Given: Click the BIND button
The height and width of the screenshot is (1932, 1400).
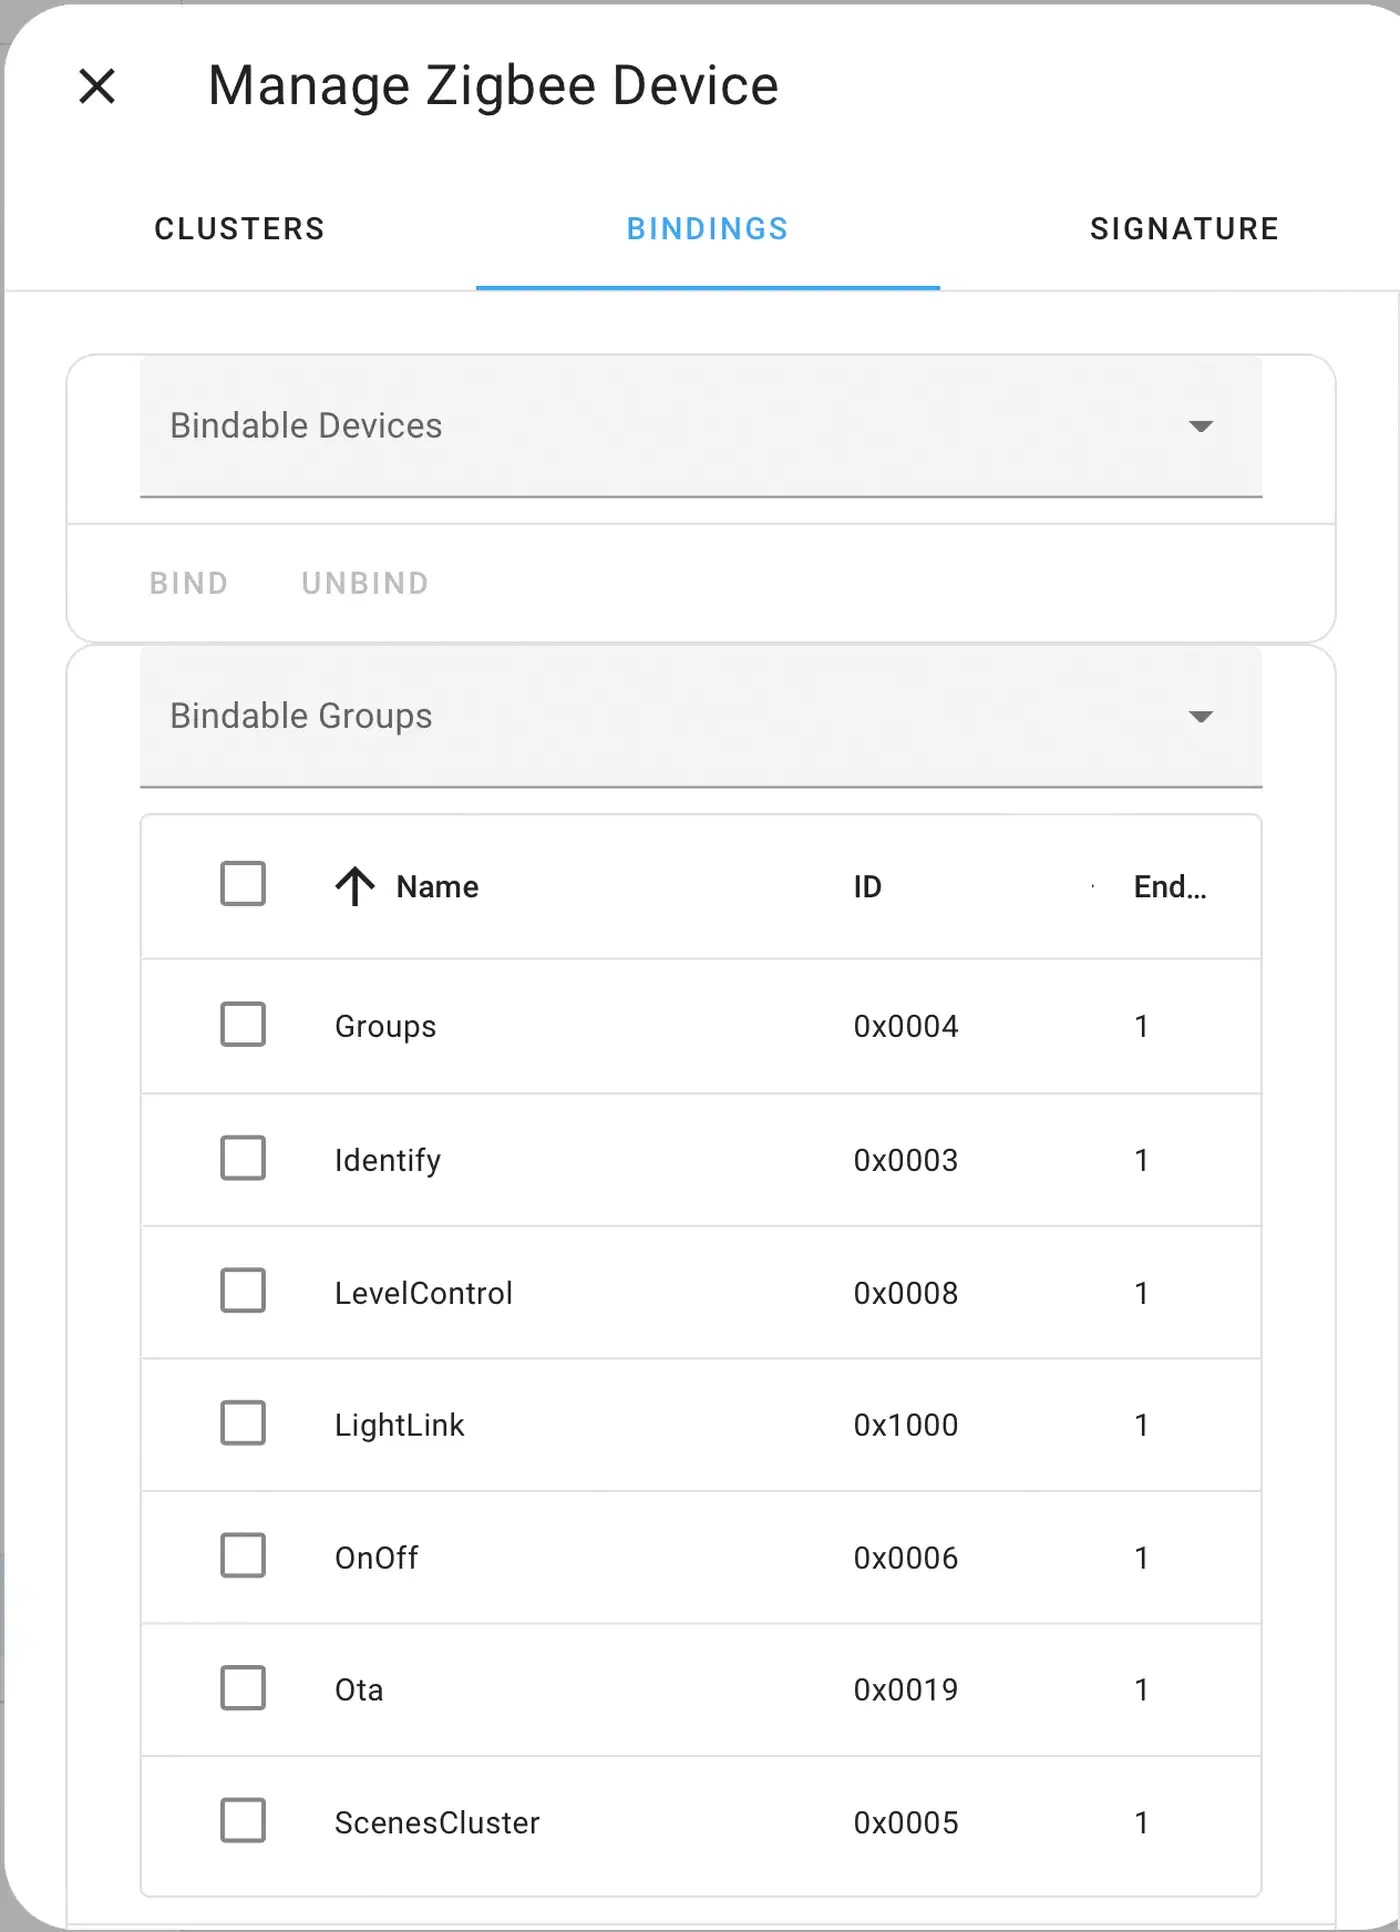Looking at the screenshot, I should pyautogui.click(x=189, y=583).
